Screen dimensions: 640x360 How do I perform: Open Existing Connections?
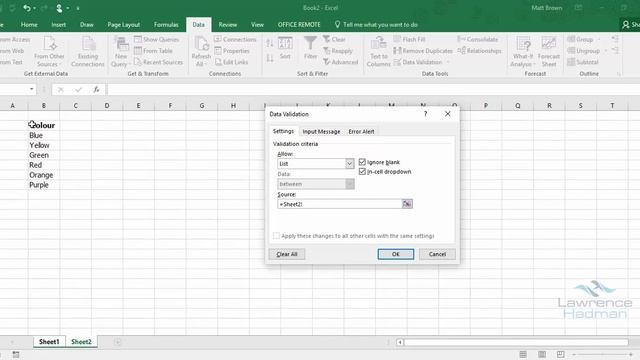[88, 51]
